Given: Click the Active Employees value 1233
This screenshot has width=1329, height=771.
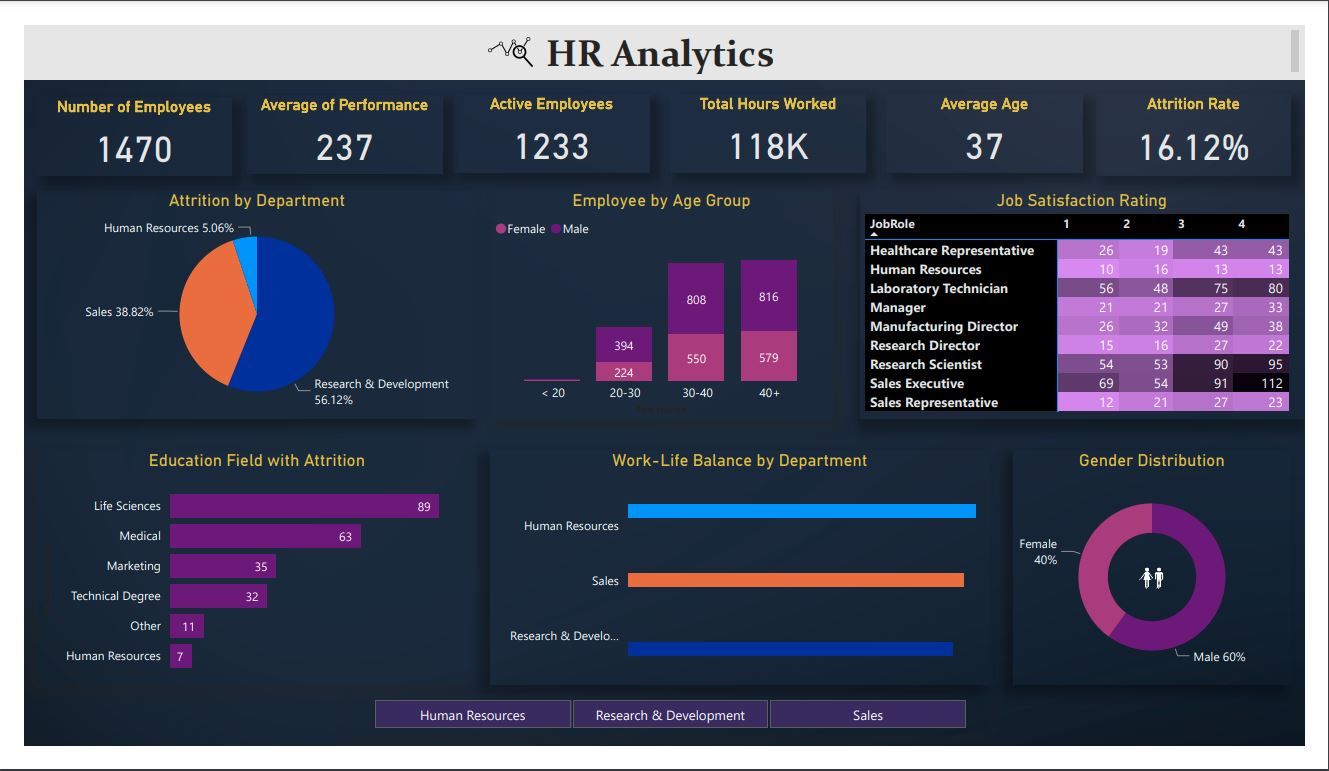Looking at the screenshot, I should 551,148.
